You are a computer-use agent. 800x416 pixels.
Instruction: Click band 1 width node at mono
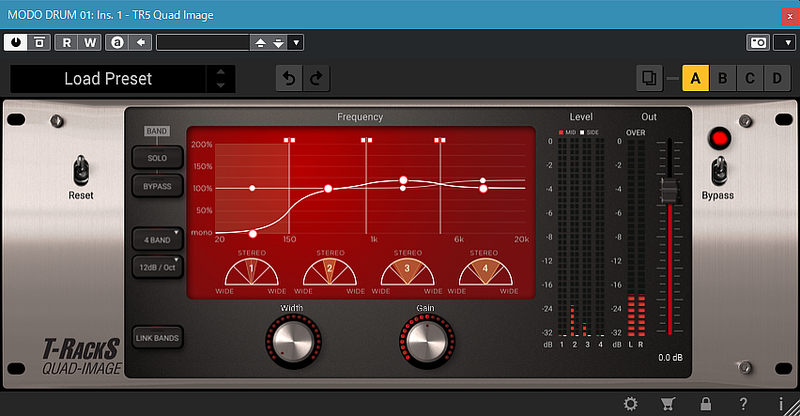pyautogui.click(x=253, y=234)
